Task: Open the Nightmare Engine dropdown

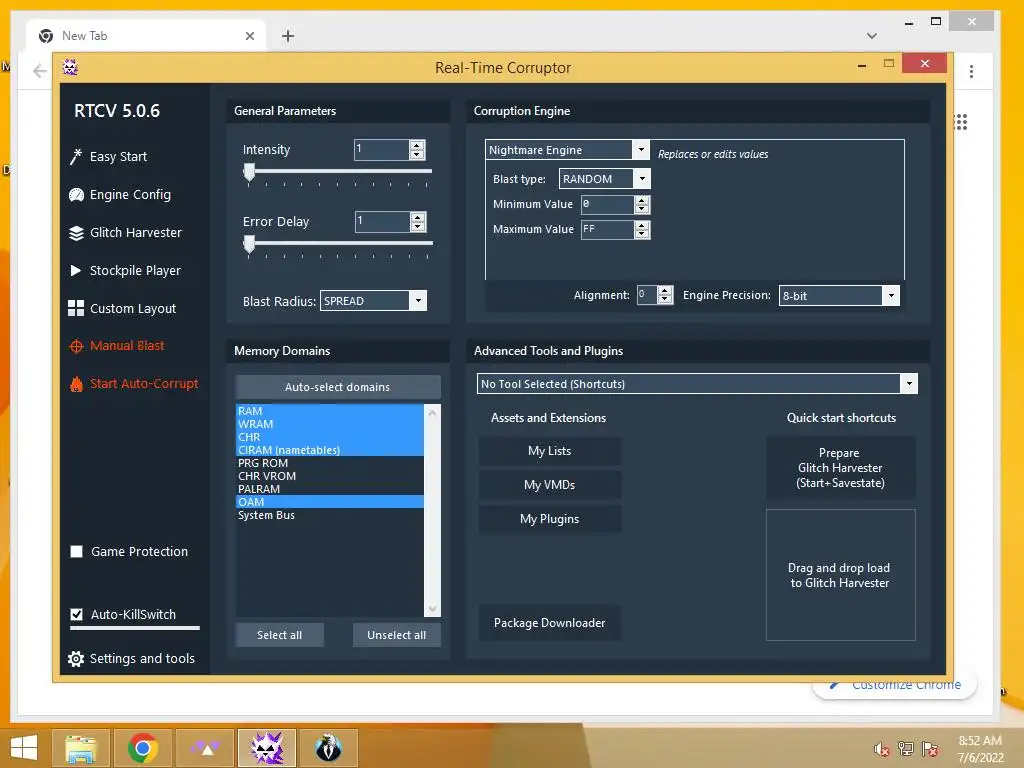Action: tap(641, 150)
